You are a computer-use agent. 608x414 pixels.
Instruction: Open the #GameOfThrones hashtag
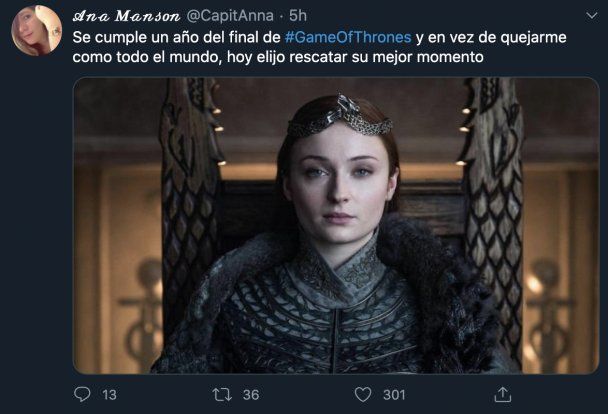click(348, 37)
